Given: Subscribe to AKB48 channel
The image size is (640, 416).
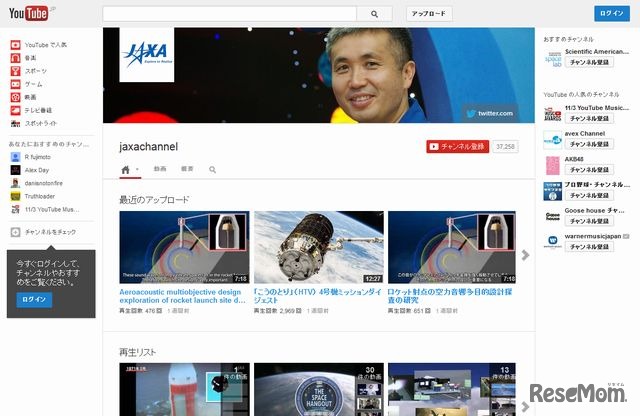Looking at the screenshot, I should click(589, 170).
